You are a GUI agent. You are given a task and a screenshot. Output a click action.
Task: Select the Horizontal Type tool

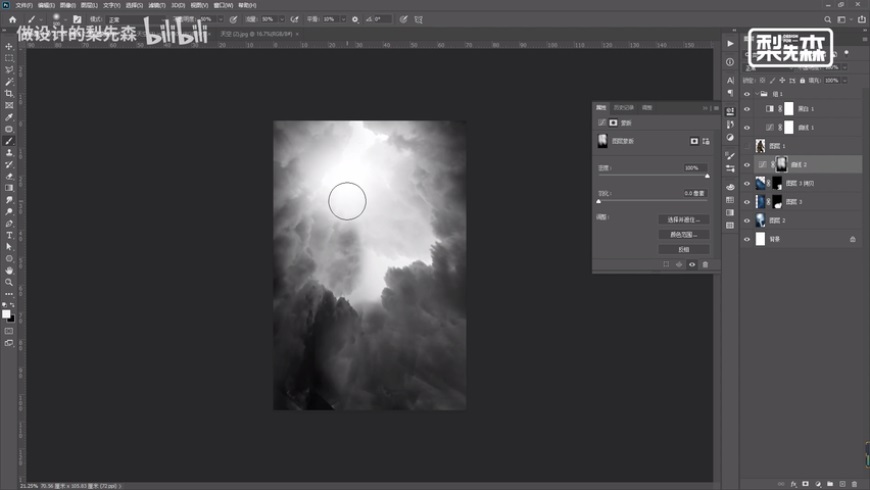click(x=9, y=234)
